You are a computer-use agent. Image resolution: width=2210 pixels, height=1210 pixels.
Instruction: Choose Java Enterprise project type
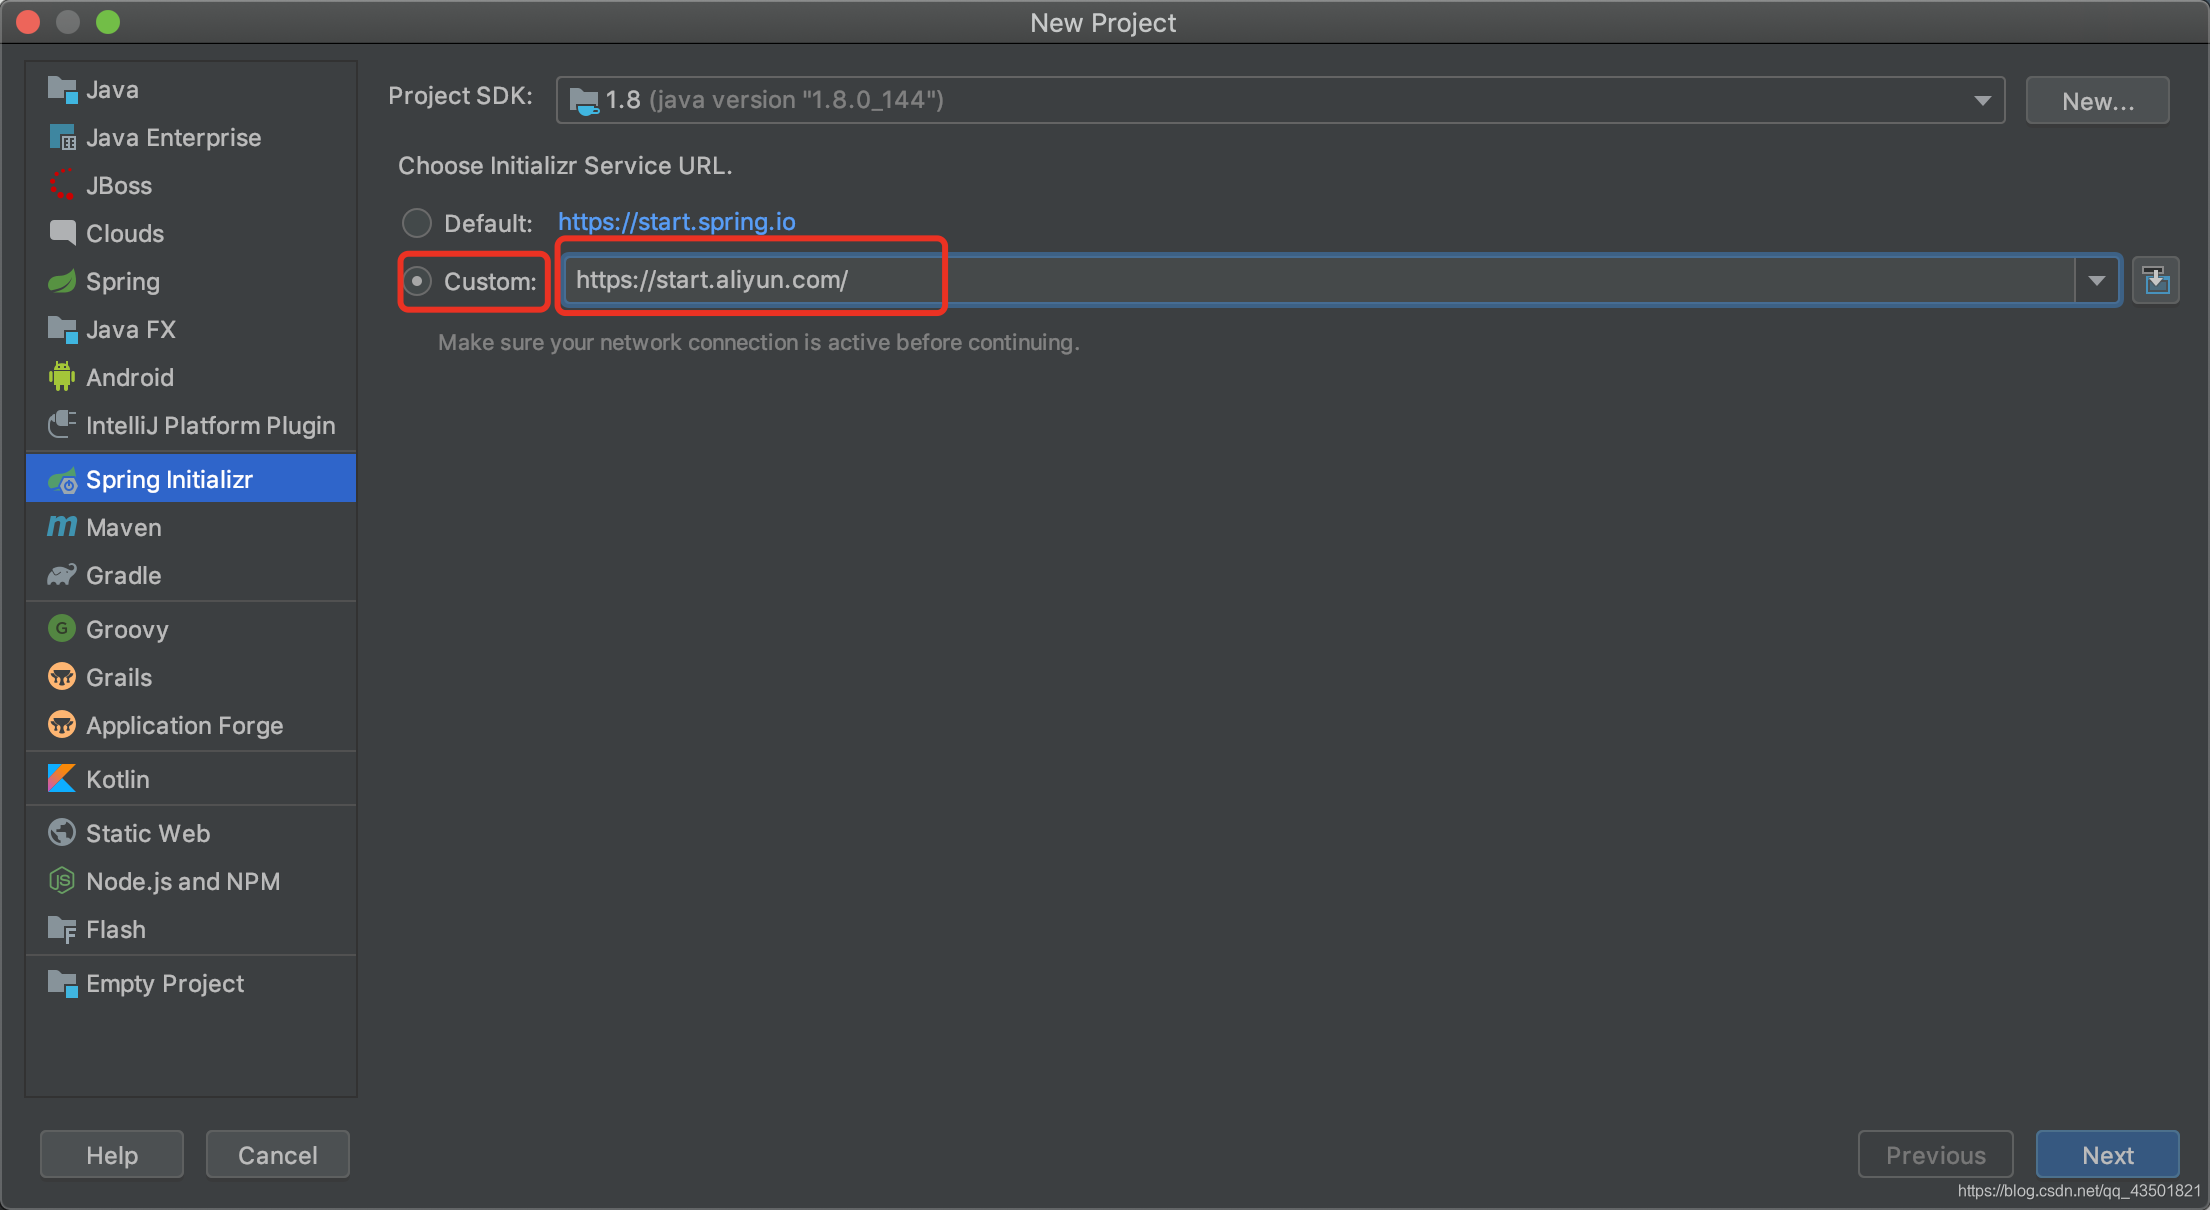click(x=191, y=138)
